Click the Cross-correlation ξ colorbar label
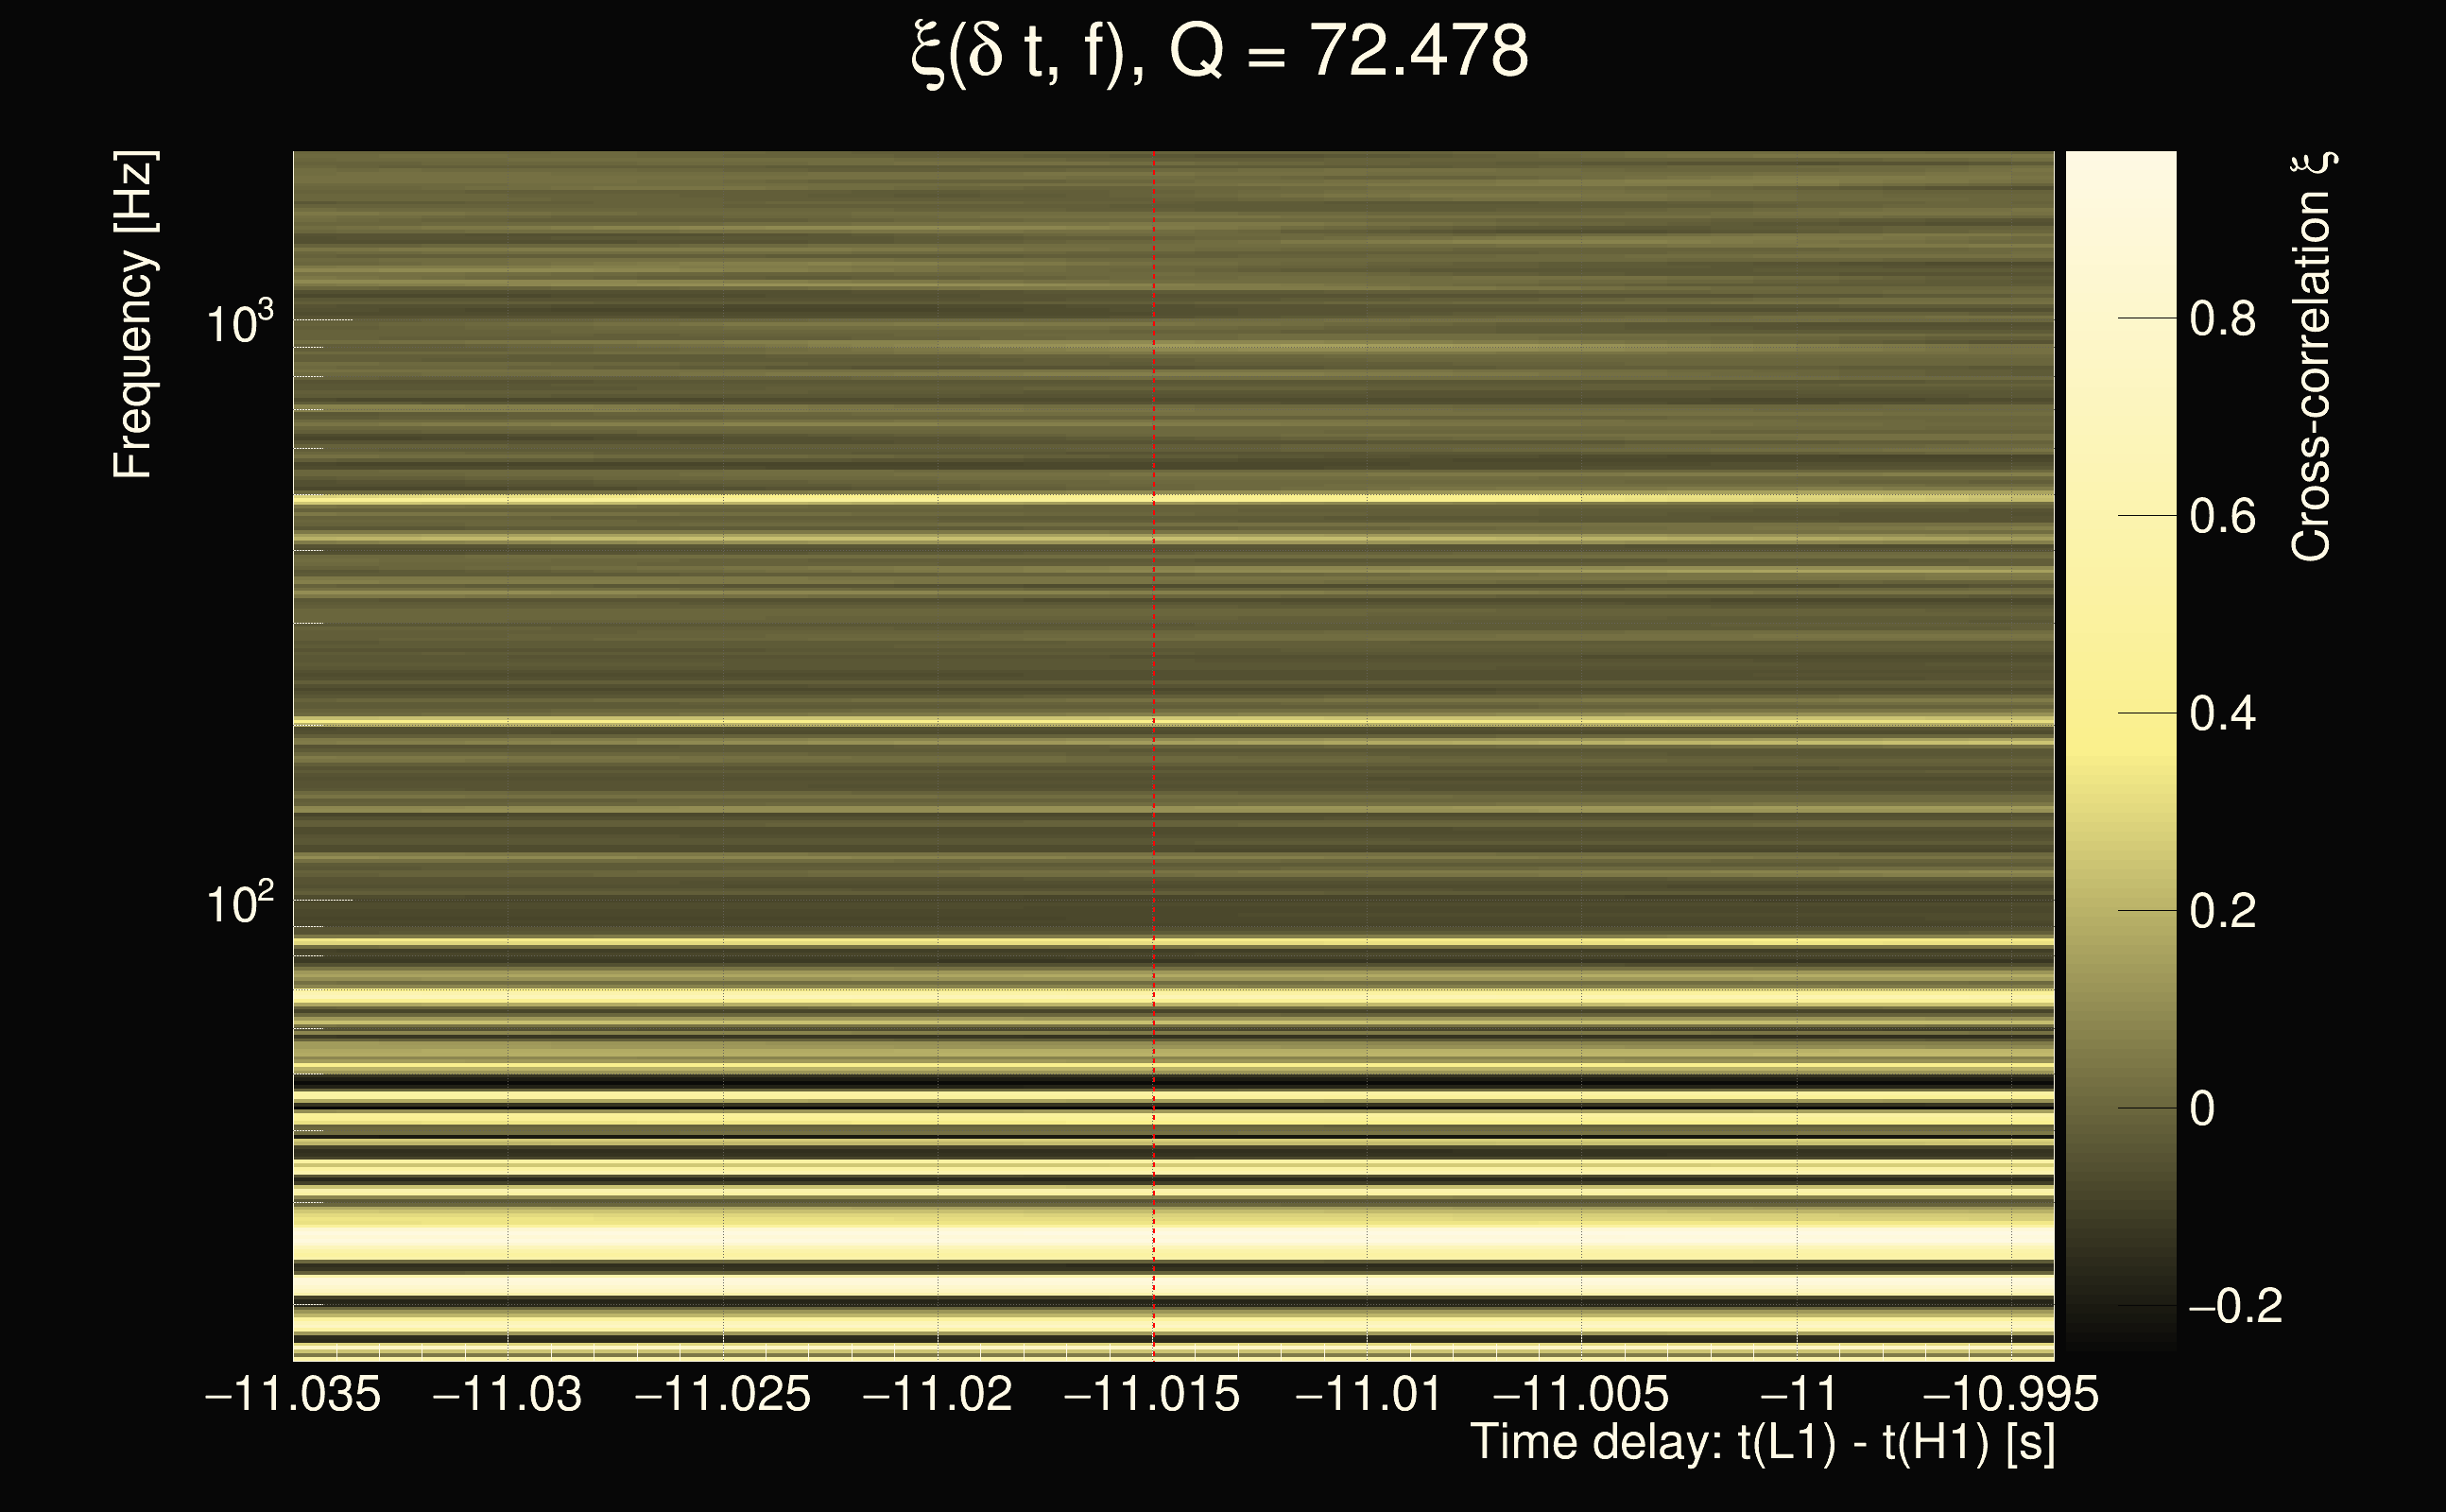 point(2311,357)
